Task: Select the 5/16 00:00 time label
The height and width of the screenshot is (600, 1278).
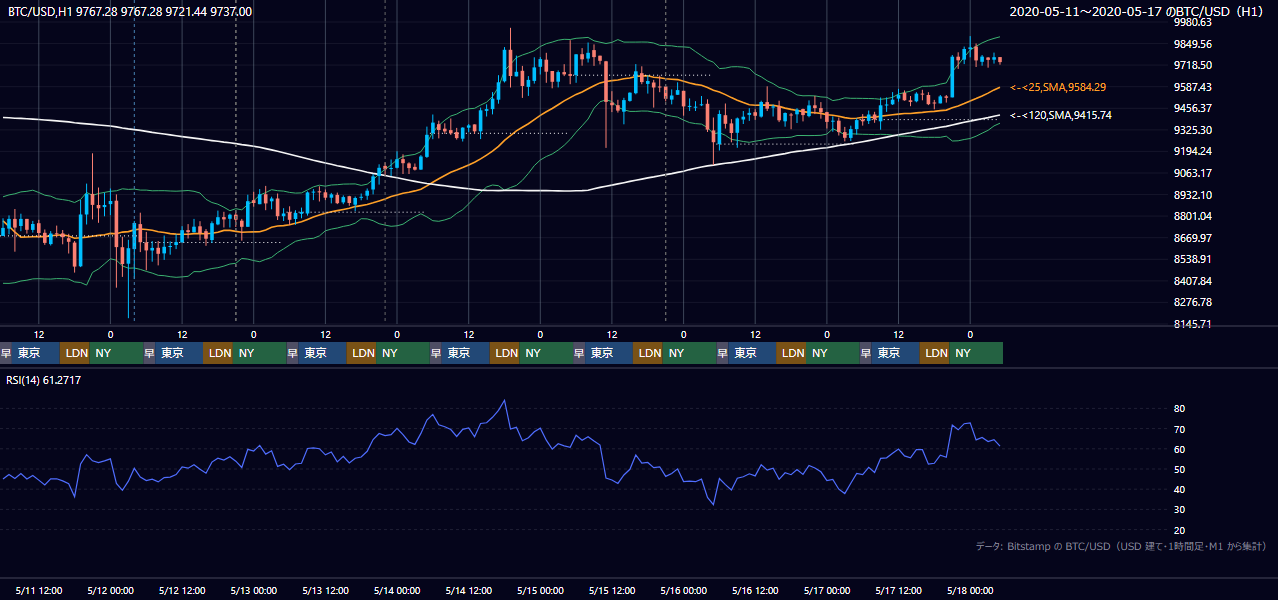Action: [683, 590]
